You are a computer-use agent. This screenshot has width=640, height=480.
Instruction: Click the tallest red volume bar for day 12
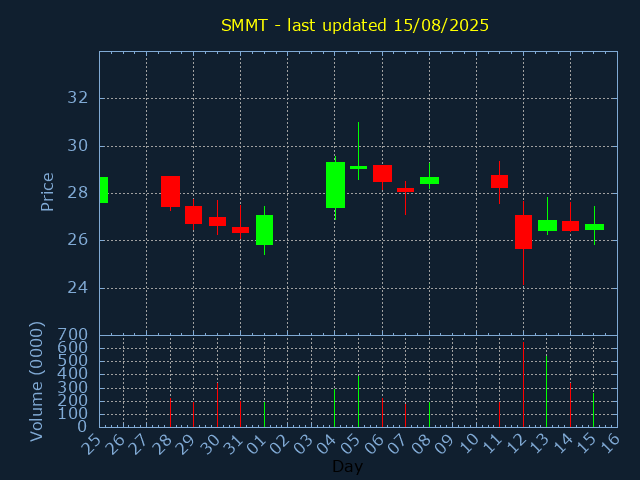click(523, 384)
